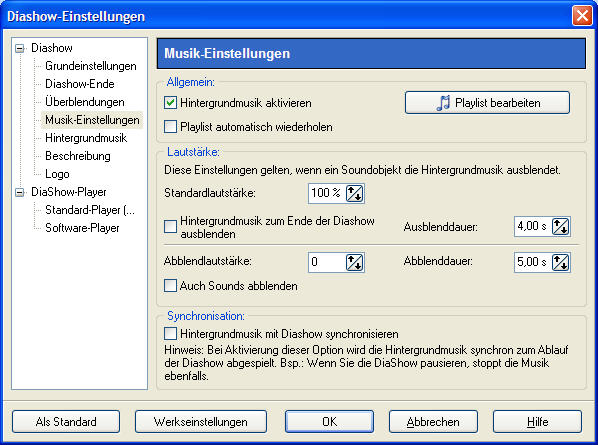Click in the Ausblenddauer 4,00 s field

533,227
